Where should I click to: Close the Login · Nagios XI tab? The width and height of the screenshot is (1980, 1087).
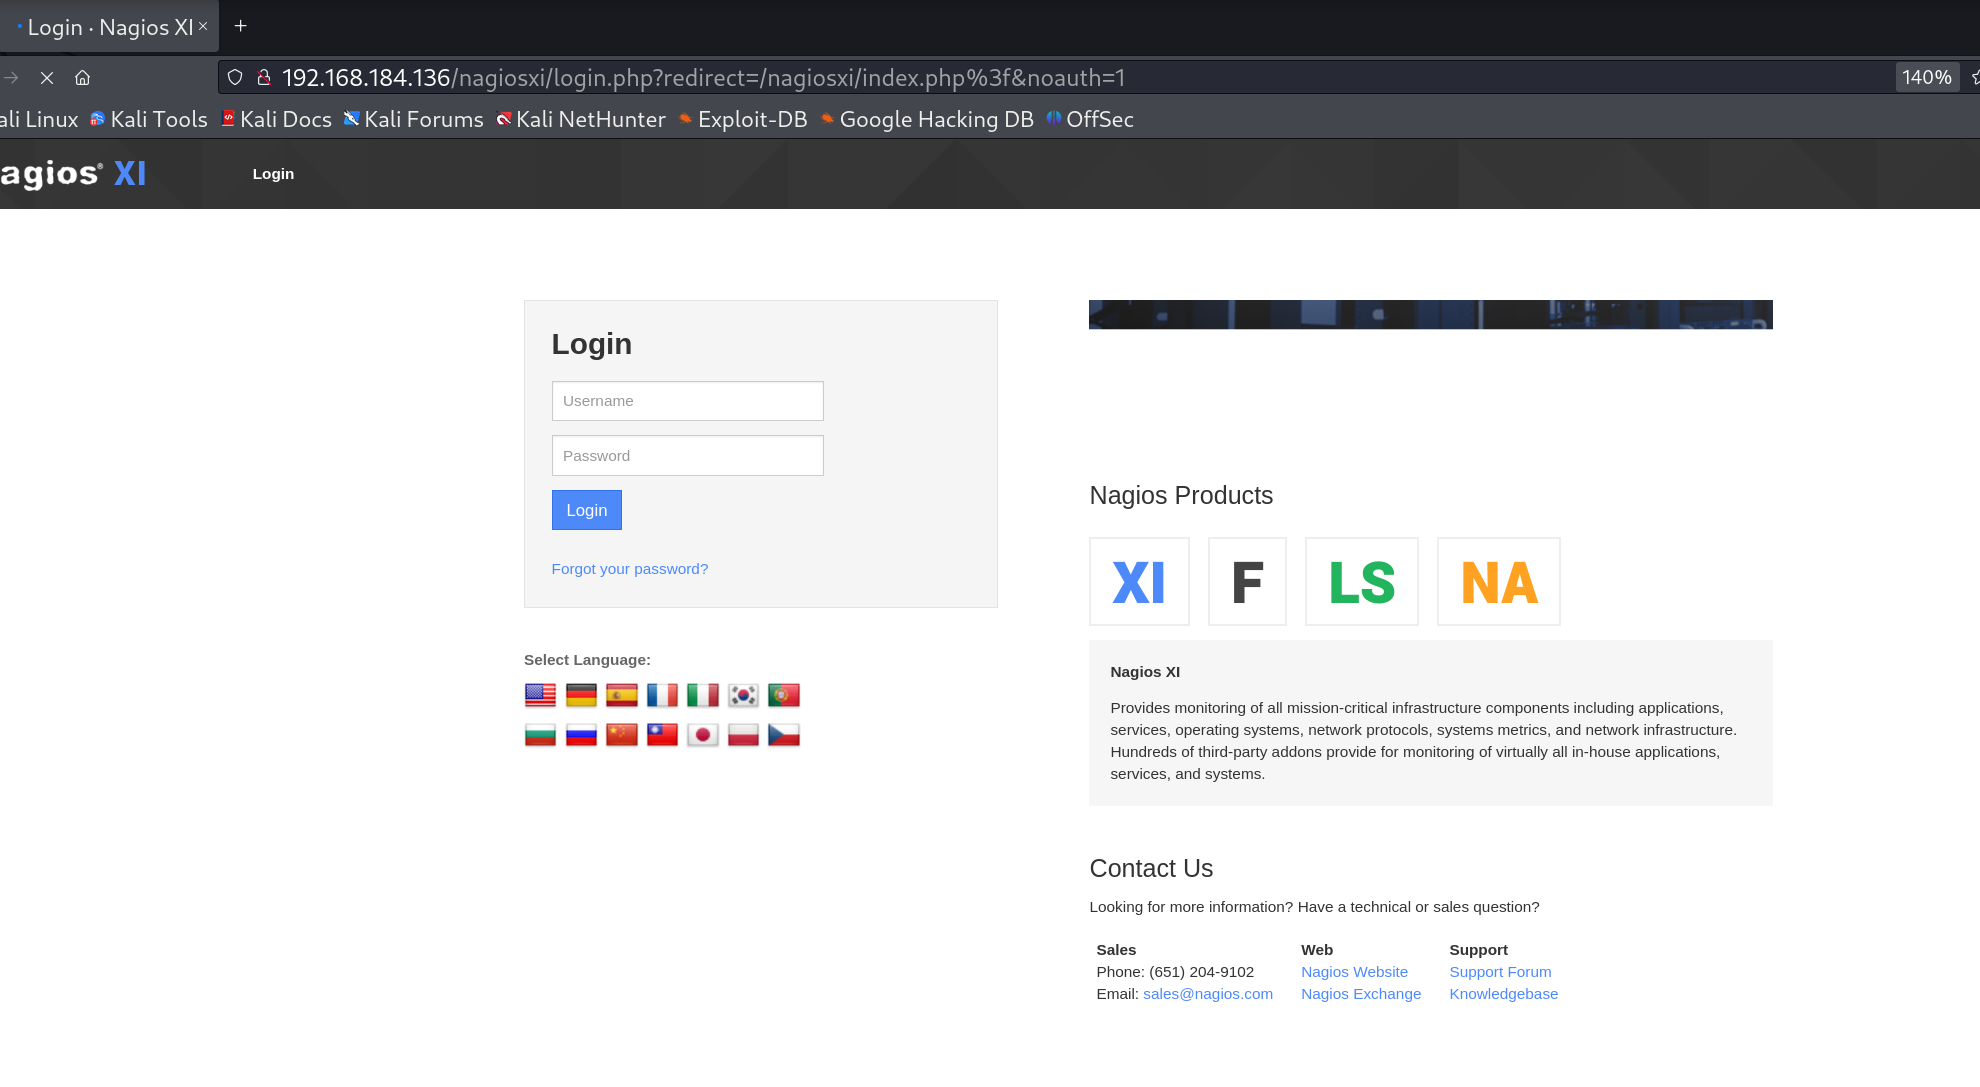(203, 26)
